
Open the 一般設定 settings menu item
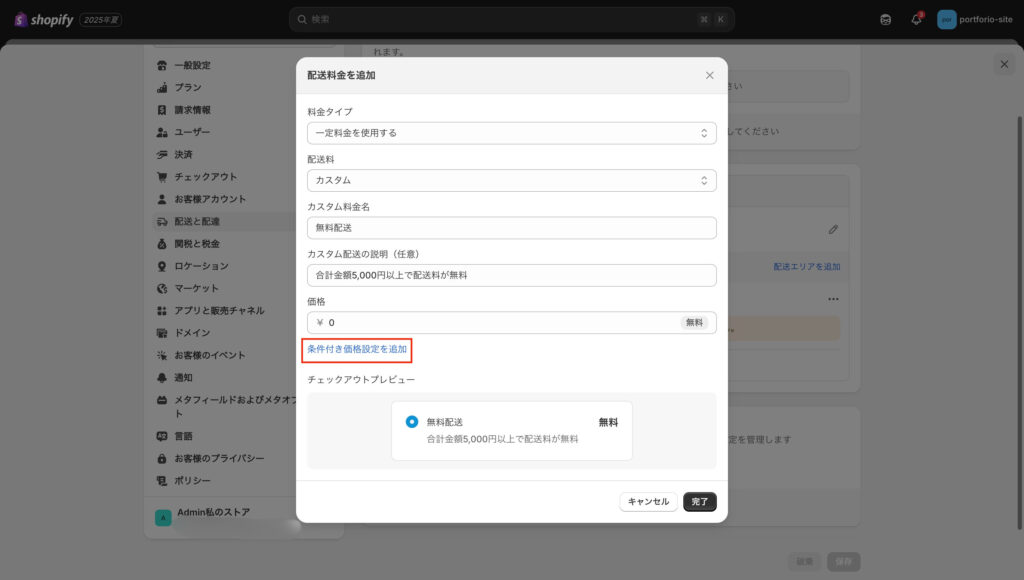coord(192,65)
